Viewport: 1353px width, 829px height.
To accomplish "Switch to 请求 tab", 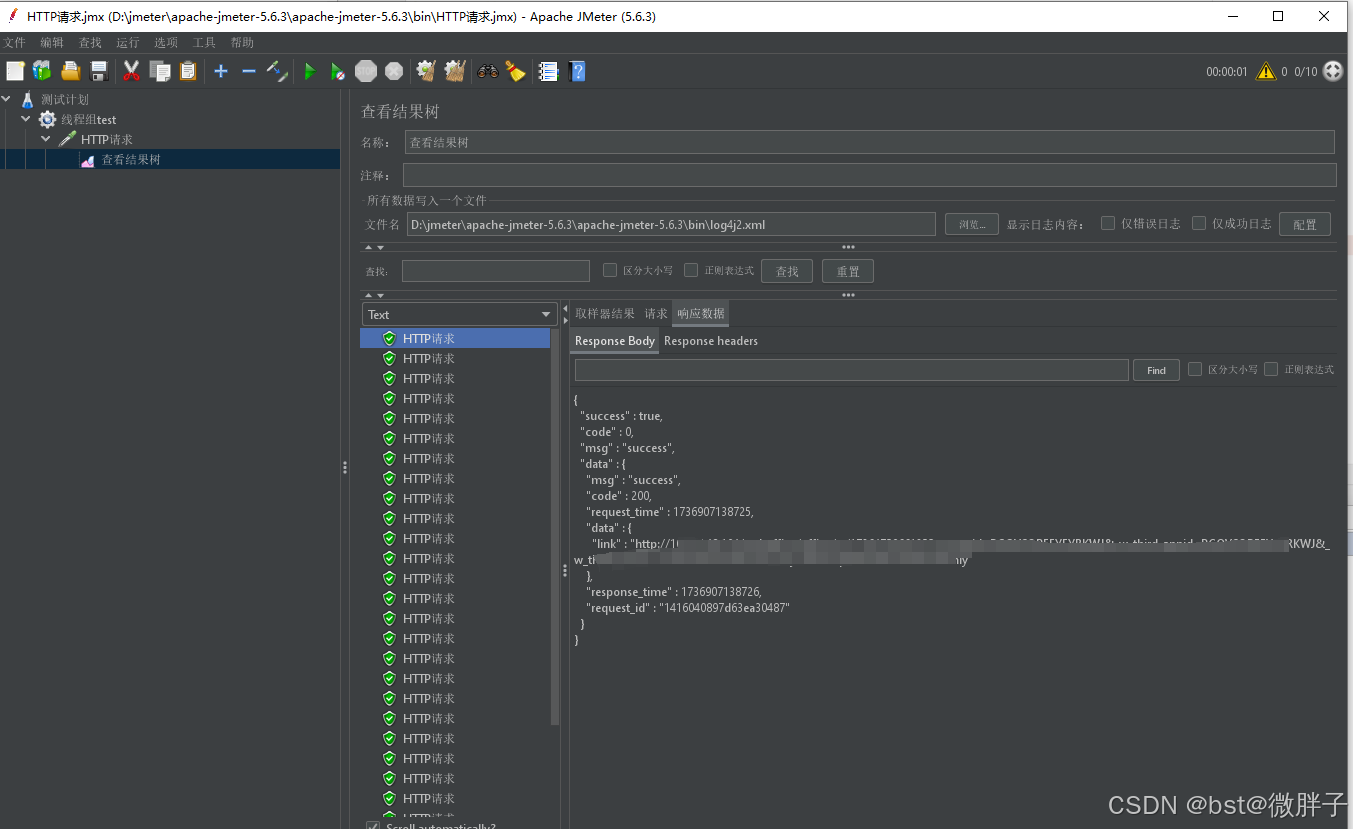I will click(656, 314).
